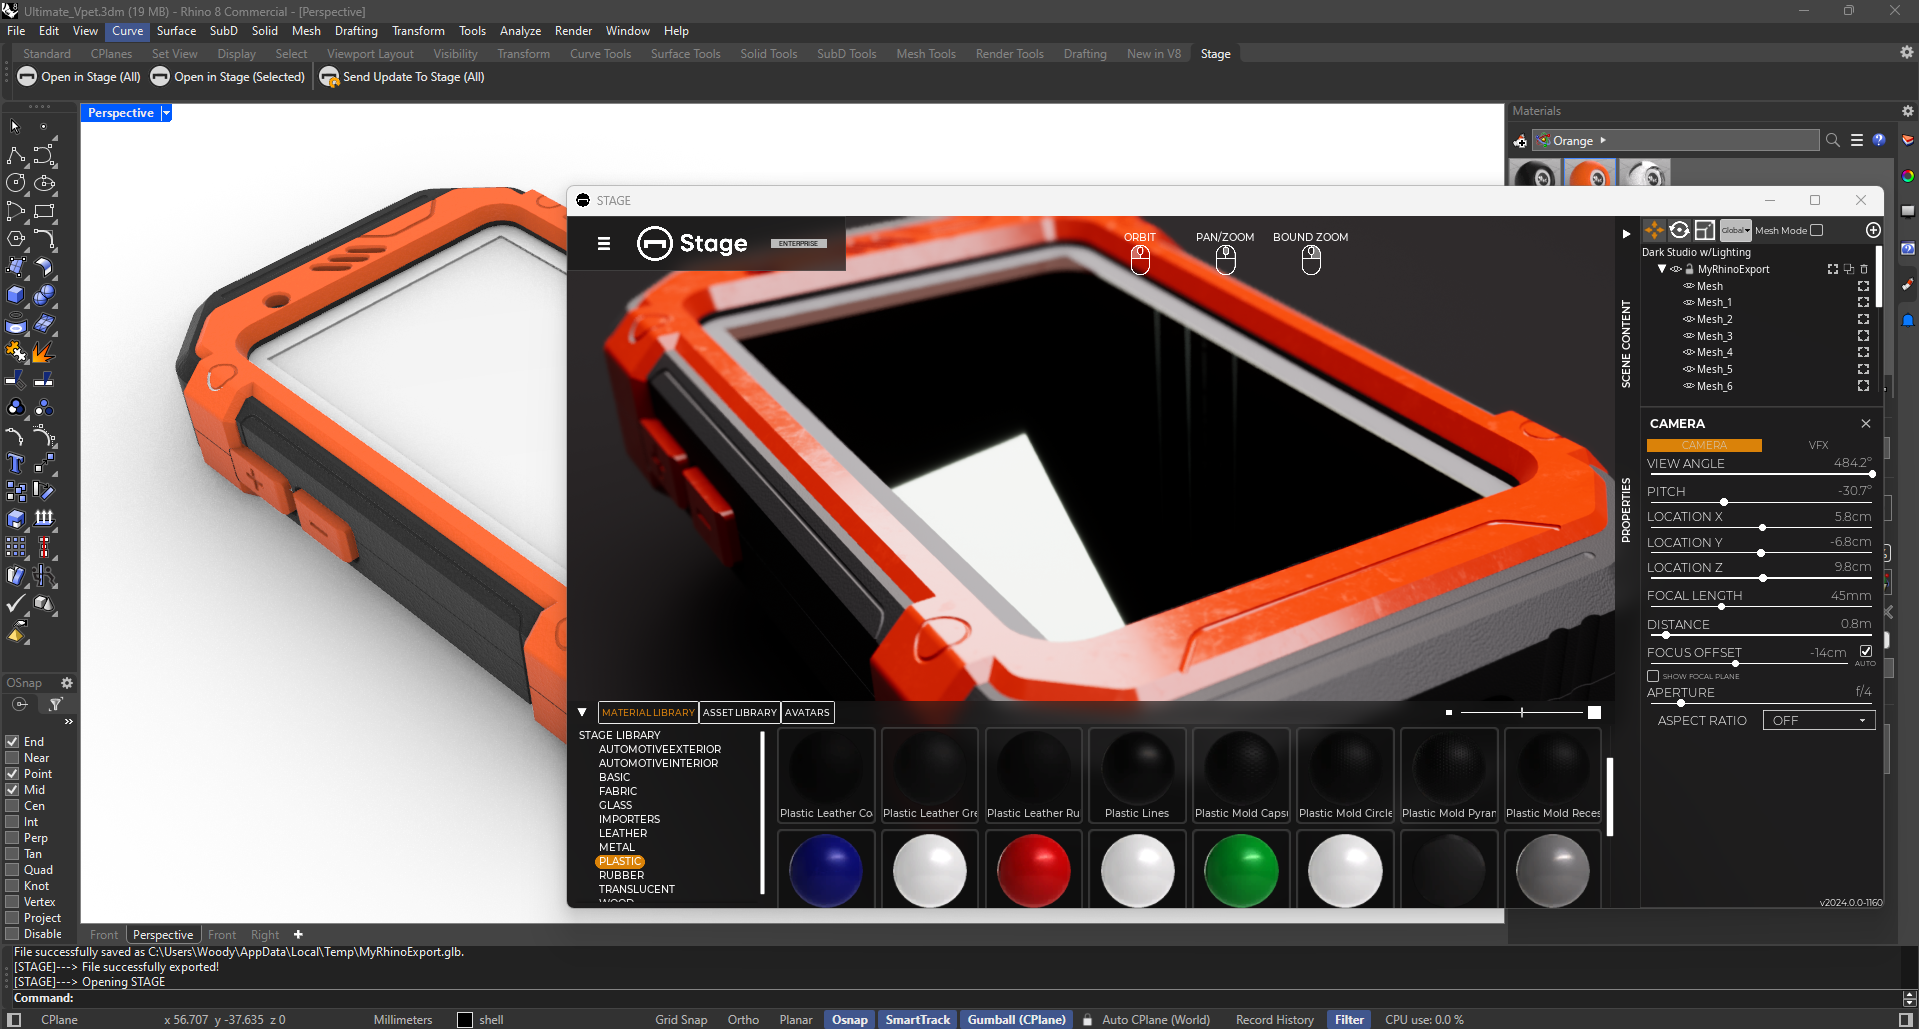1919x1029 pixels.
Task: Toggle the End osnap checkbox
Action: coord(13,742)
